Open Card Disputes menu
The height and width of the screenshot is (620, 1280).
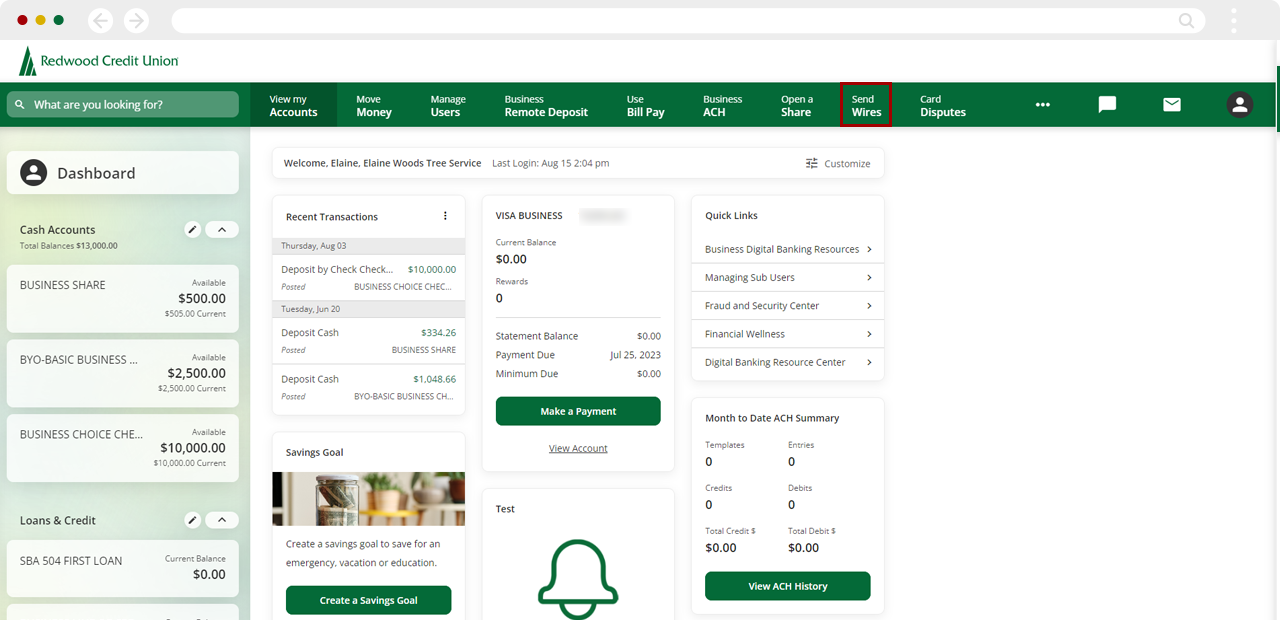[943, 105]
